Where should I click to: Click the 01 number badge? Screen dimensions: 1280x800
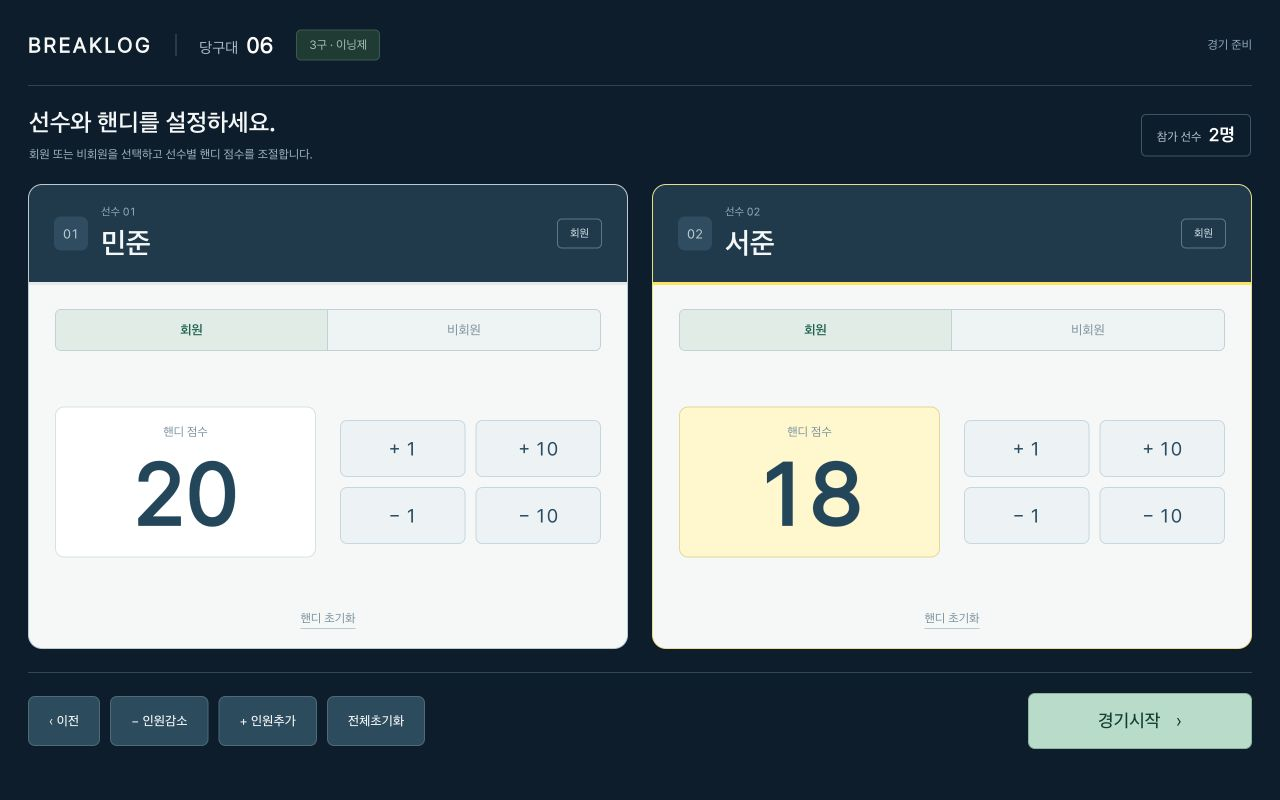tap(71, 234)
